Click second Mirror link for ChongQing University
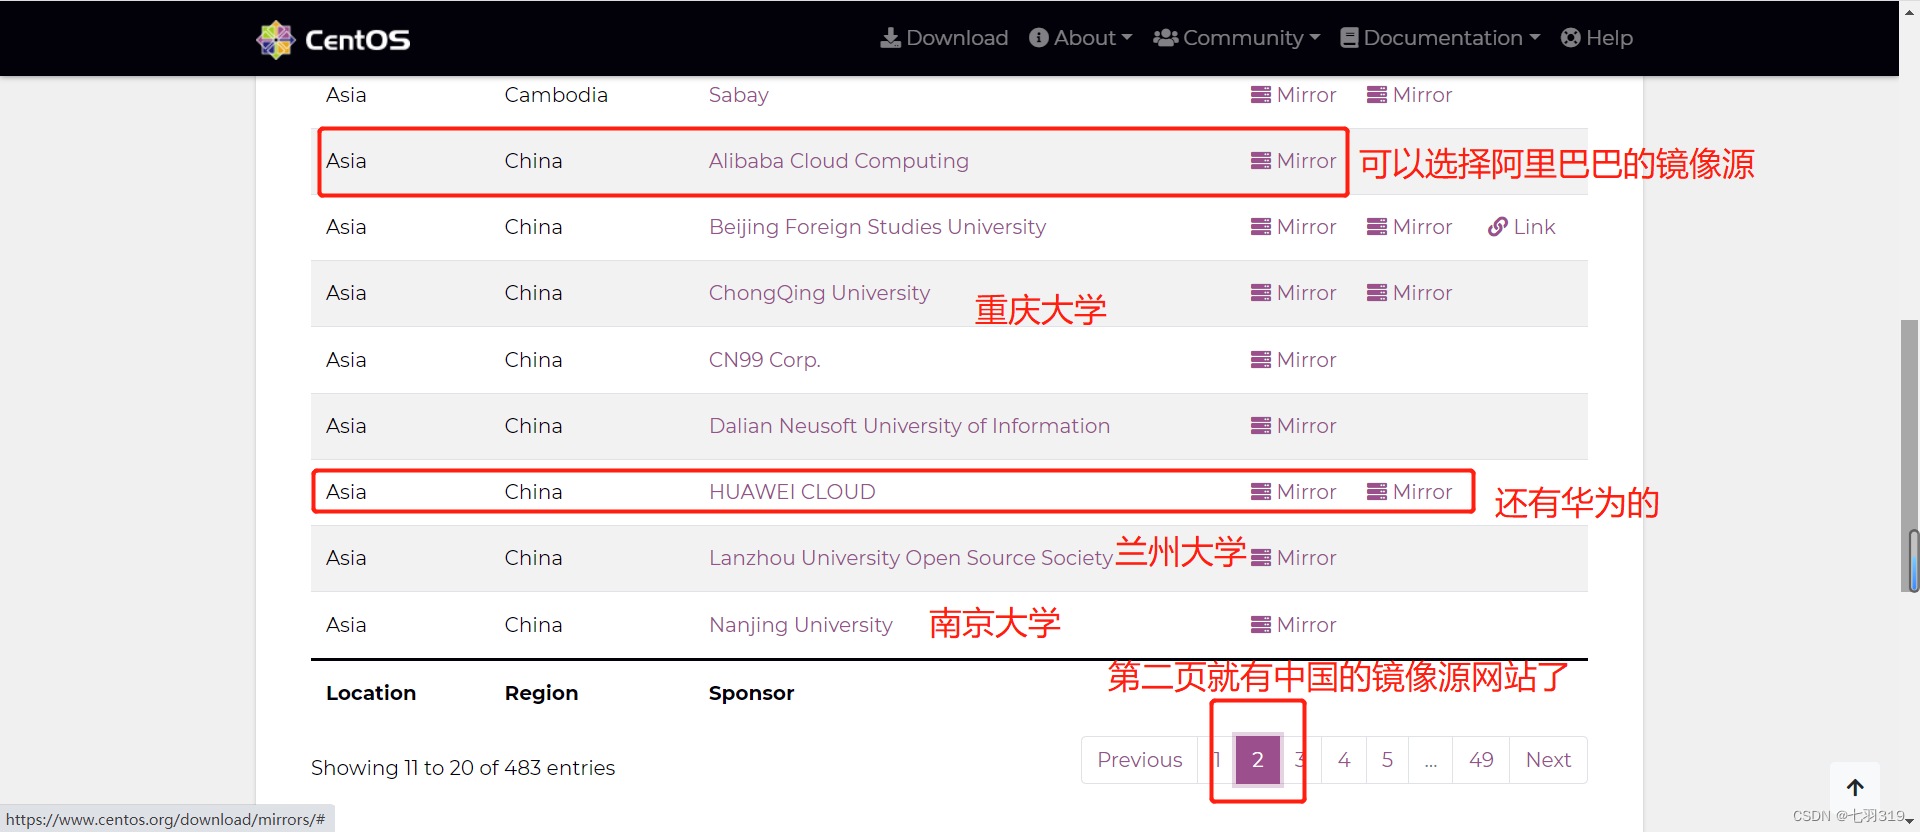Screen dimensions: 1920x832 tap(1409, 293)
